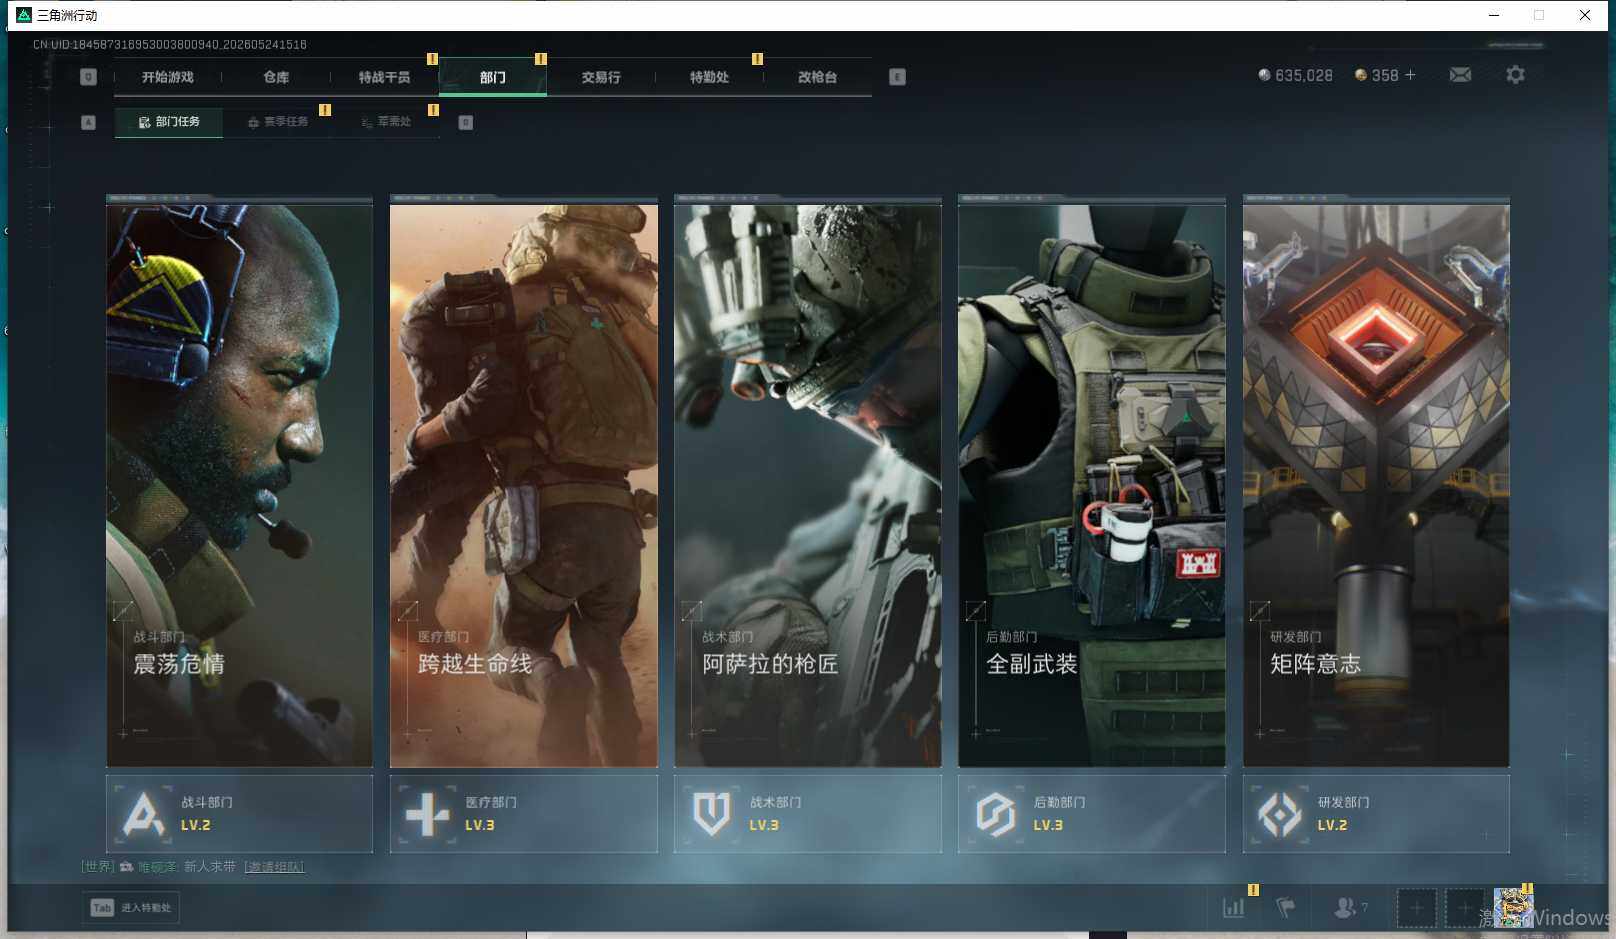Open the 赛季任务 sub-tab
Screen dimensions: 1616x939
278,122
